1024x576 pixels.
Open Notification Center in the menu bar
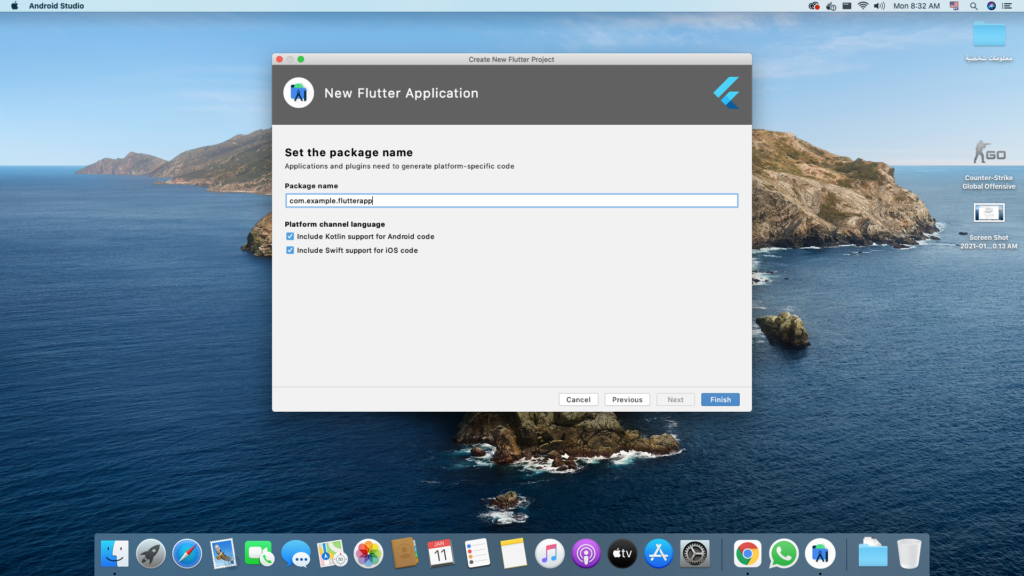click(1008, 6)
